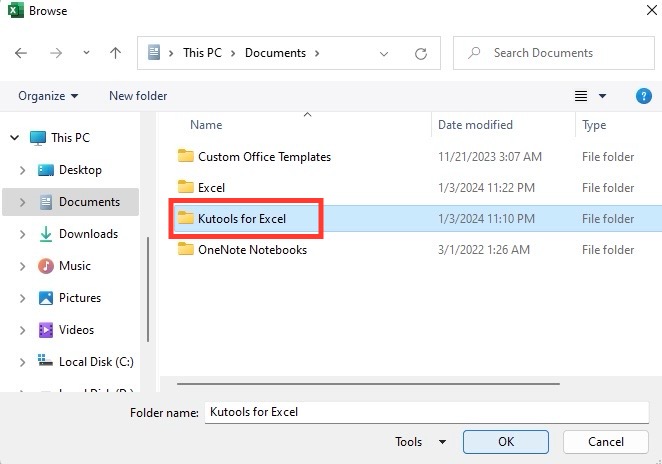Expand the Documents tree node
The image size is (662, 464).
[22, 202]
